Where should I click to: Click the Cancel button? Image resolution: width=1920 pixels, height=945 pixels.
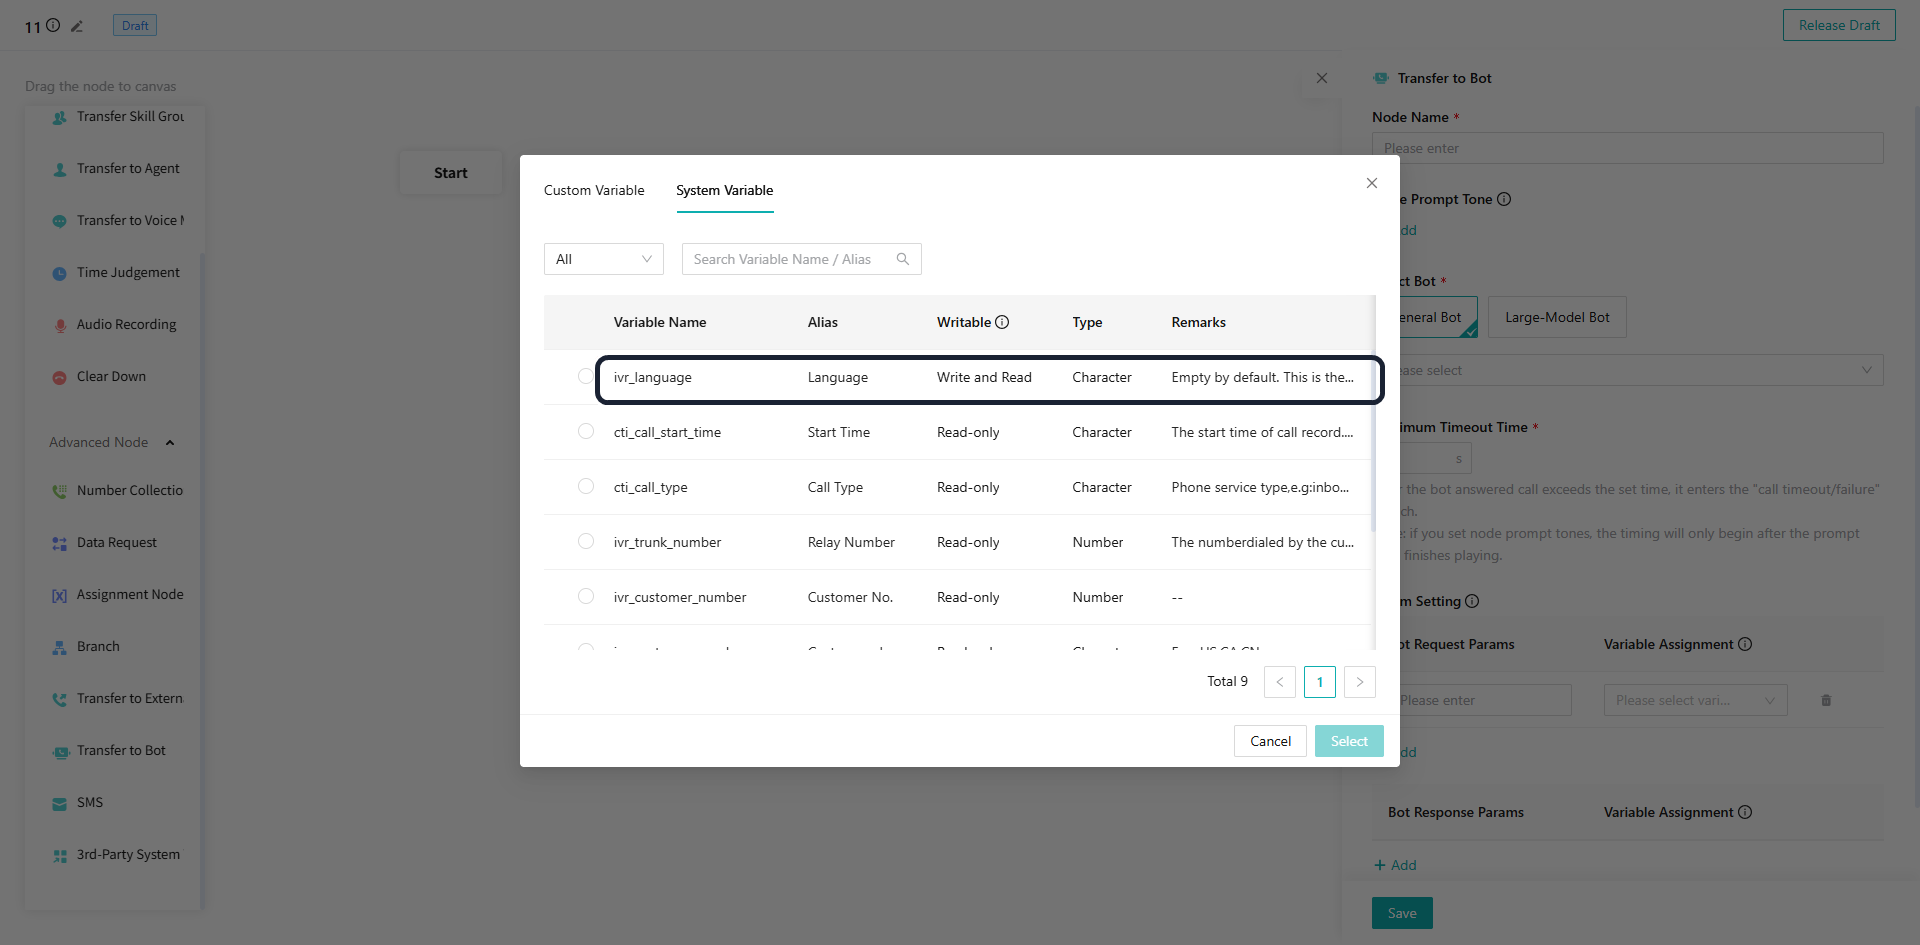1270,741
